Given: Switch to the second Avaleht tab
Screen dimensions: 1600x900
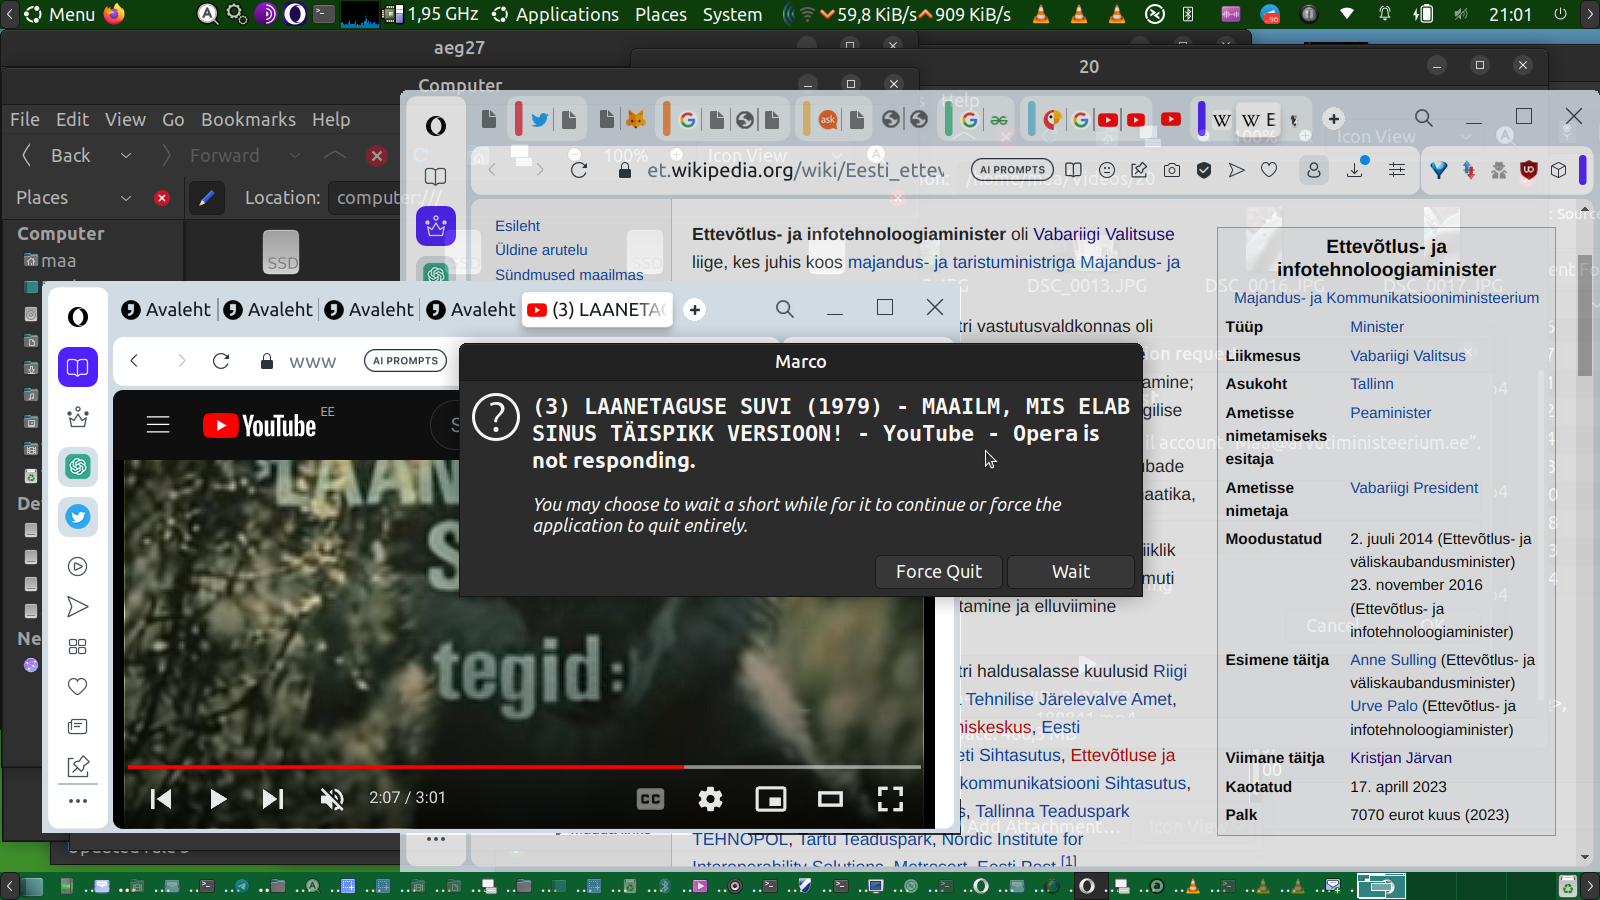Looking at the screenshot, I should point(268,310).
